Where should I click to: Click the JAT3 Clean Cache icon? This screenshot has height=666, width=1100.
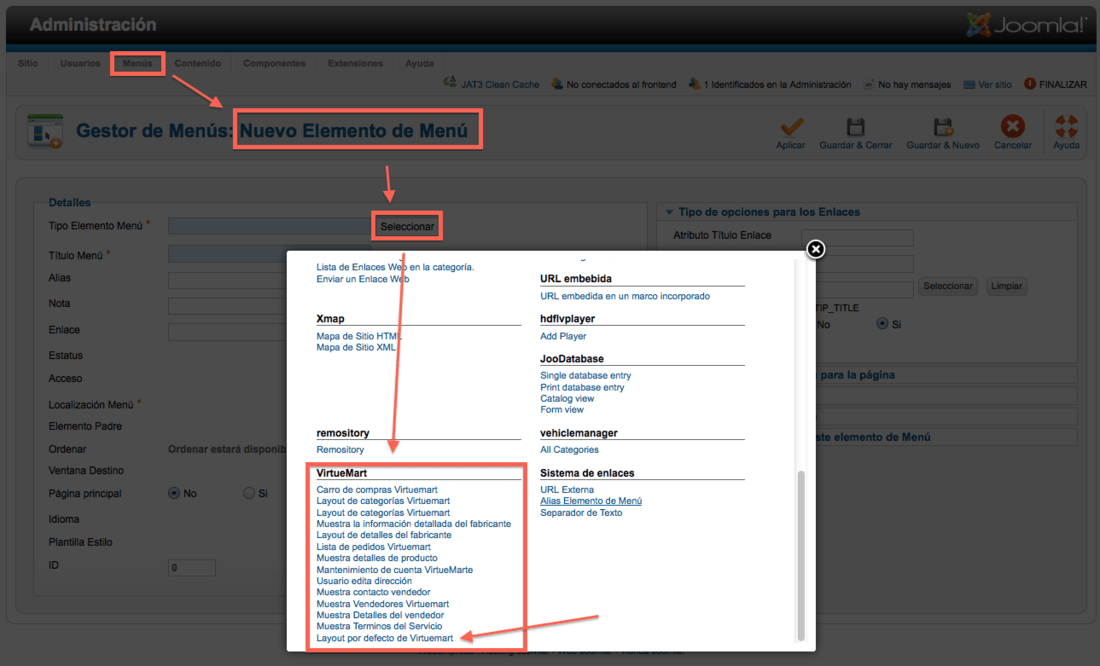[x=450, y=84]
